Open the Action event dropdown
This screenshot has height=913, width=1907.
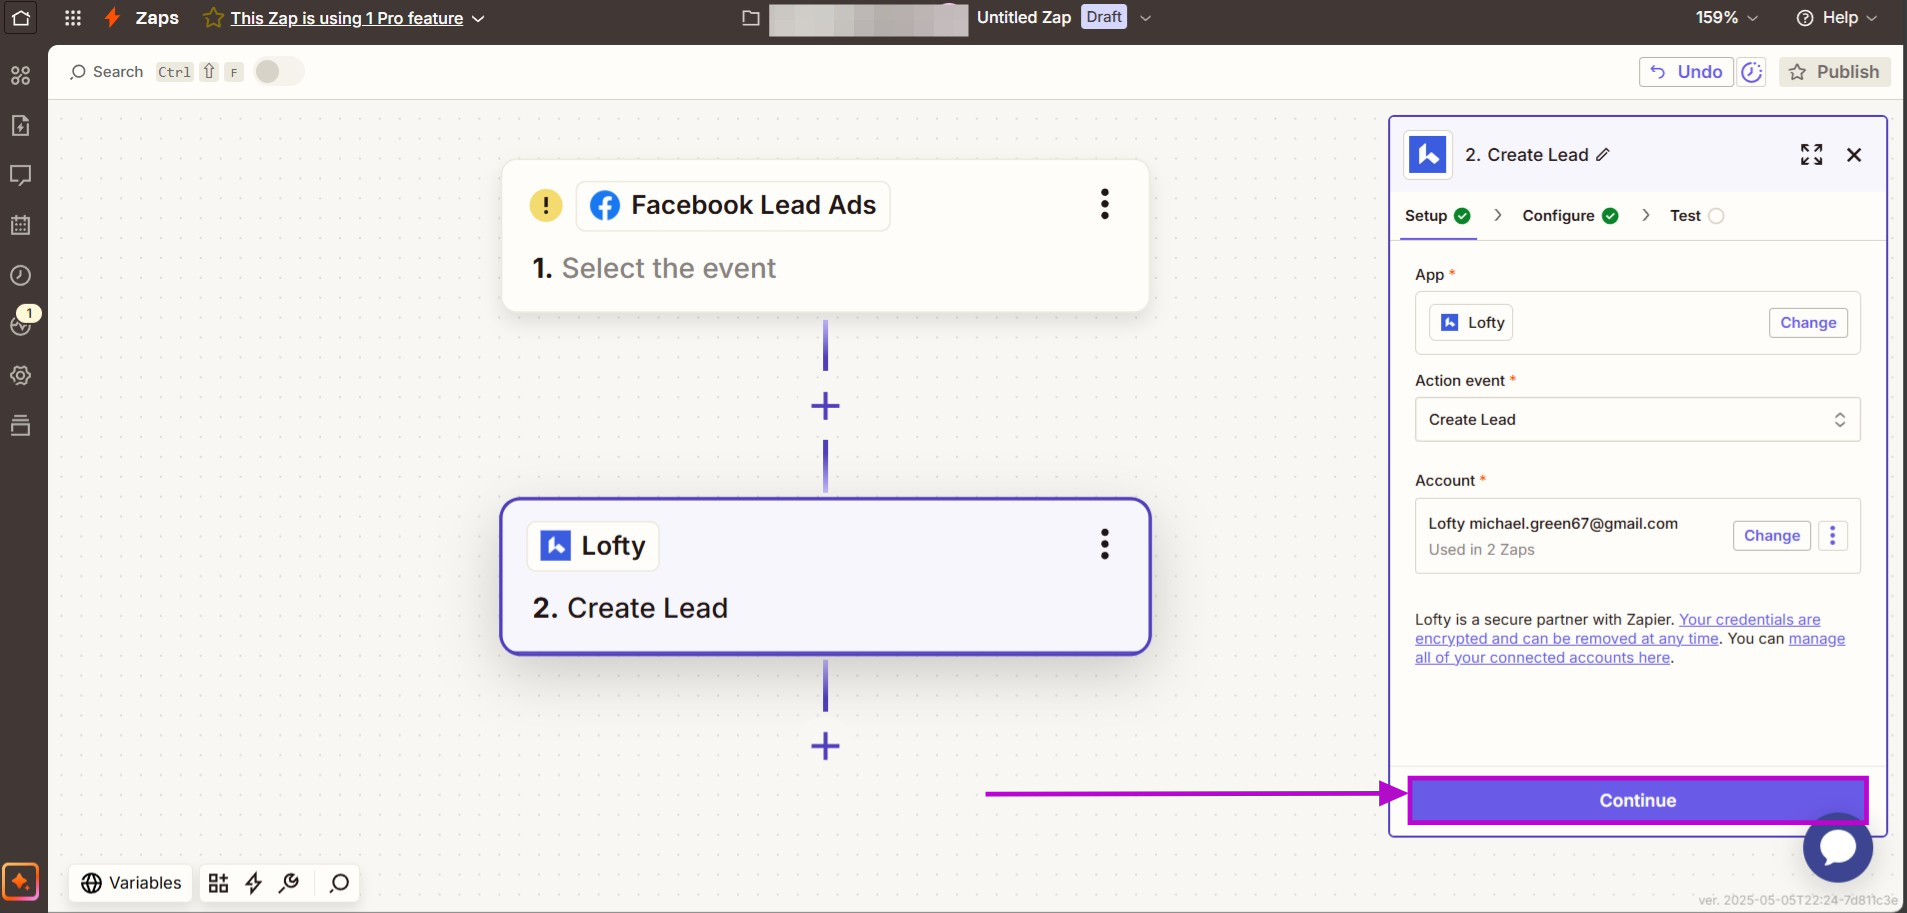pos(1637,420)
